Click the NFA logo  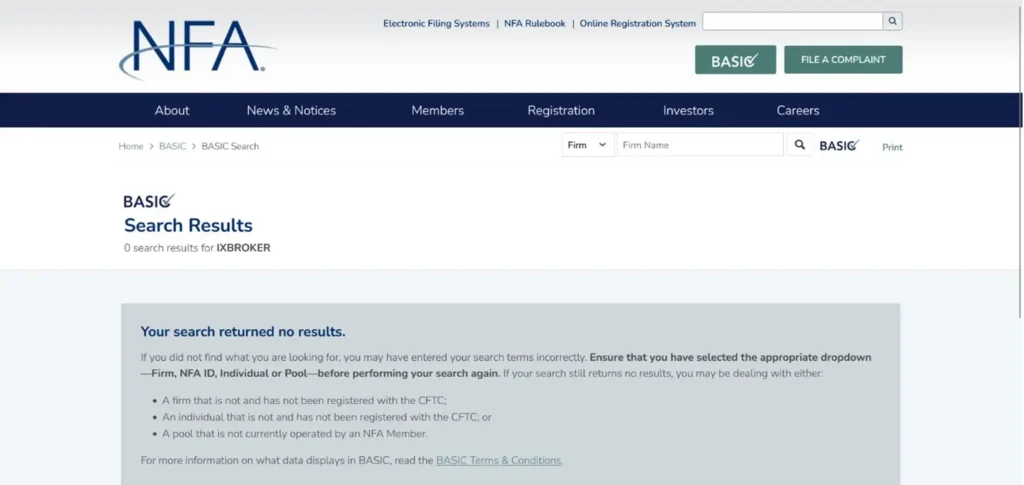197,49
